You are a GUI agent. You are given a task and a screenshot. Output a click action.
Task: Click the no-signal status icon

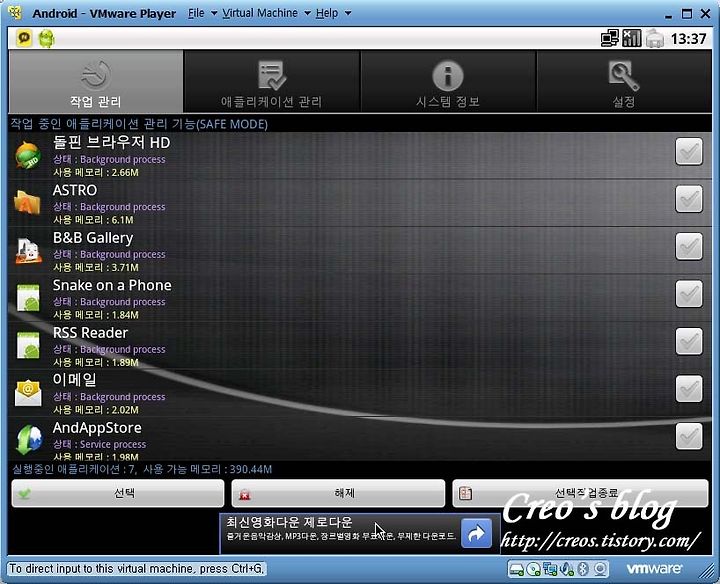(632, 39)
